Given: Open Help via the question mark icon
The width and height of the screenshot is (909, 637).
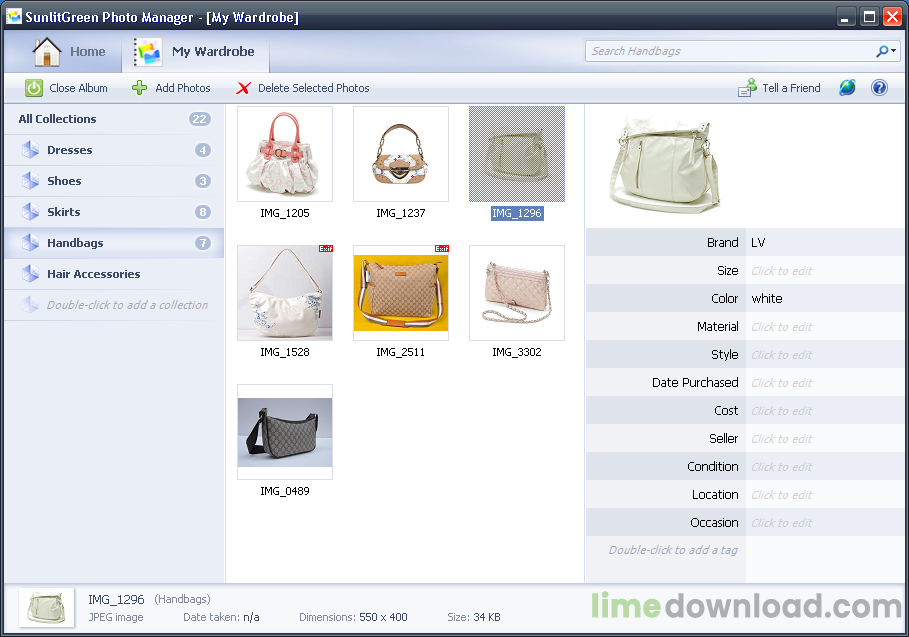Looking at the screenshot, I should pos(878,87).
